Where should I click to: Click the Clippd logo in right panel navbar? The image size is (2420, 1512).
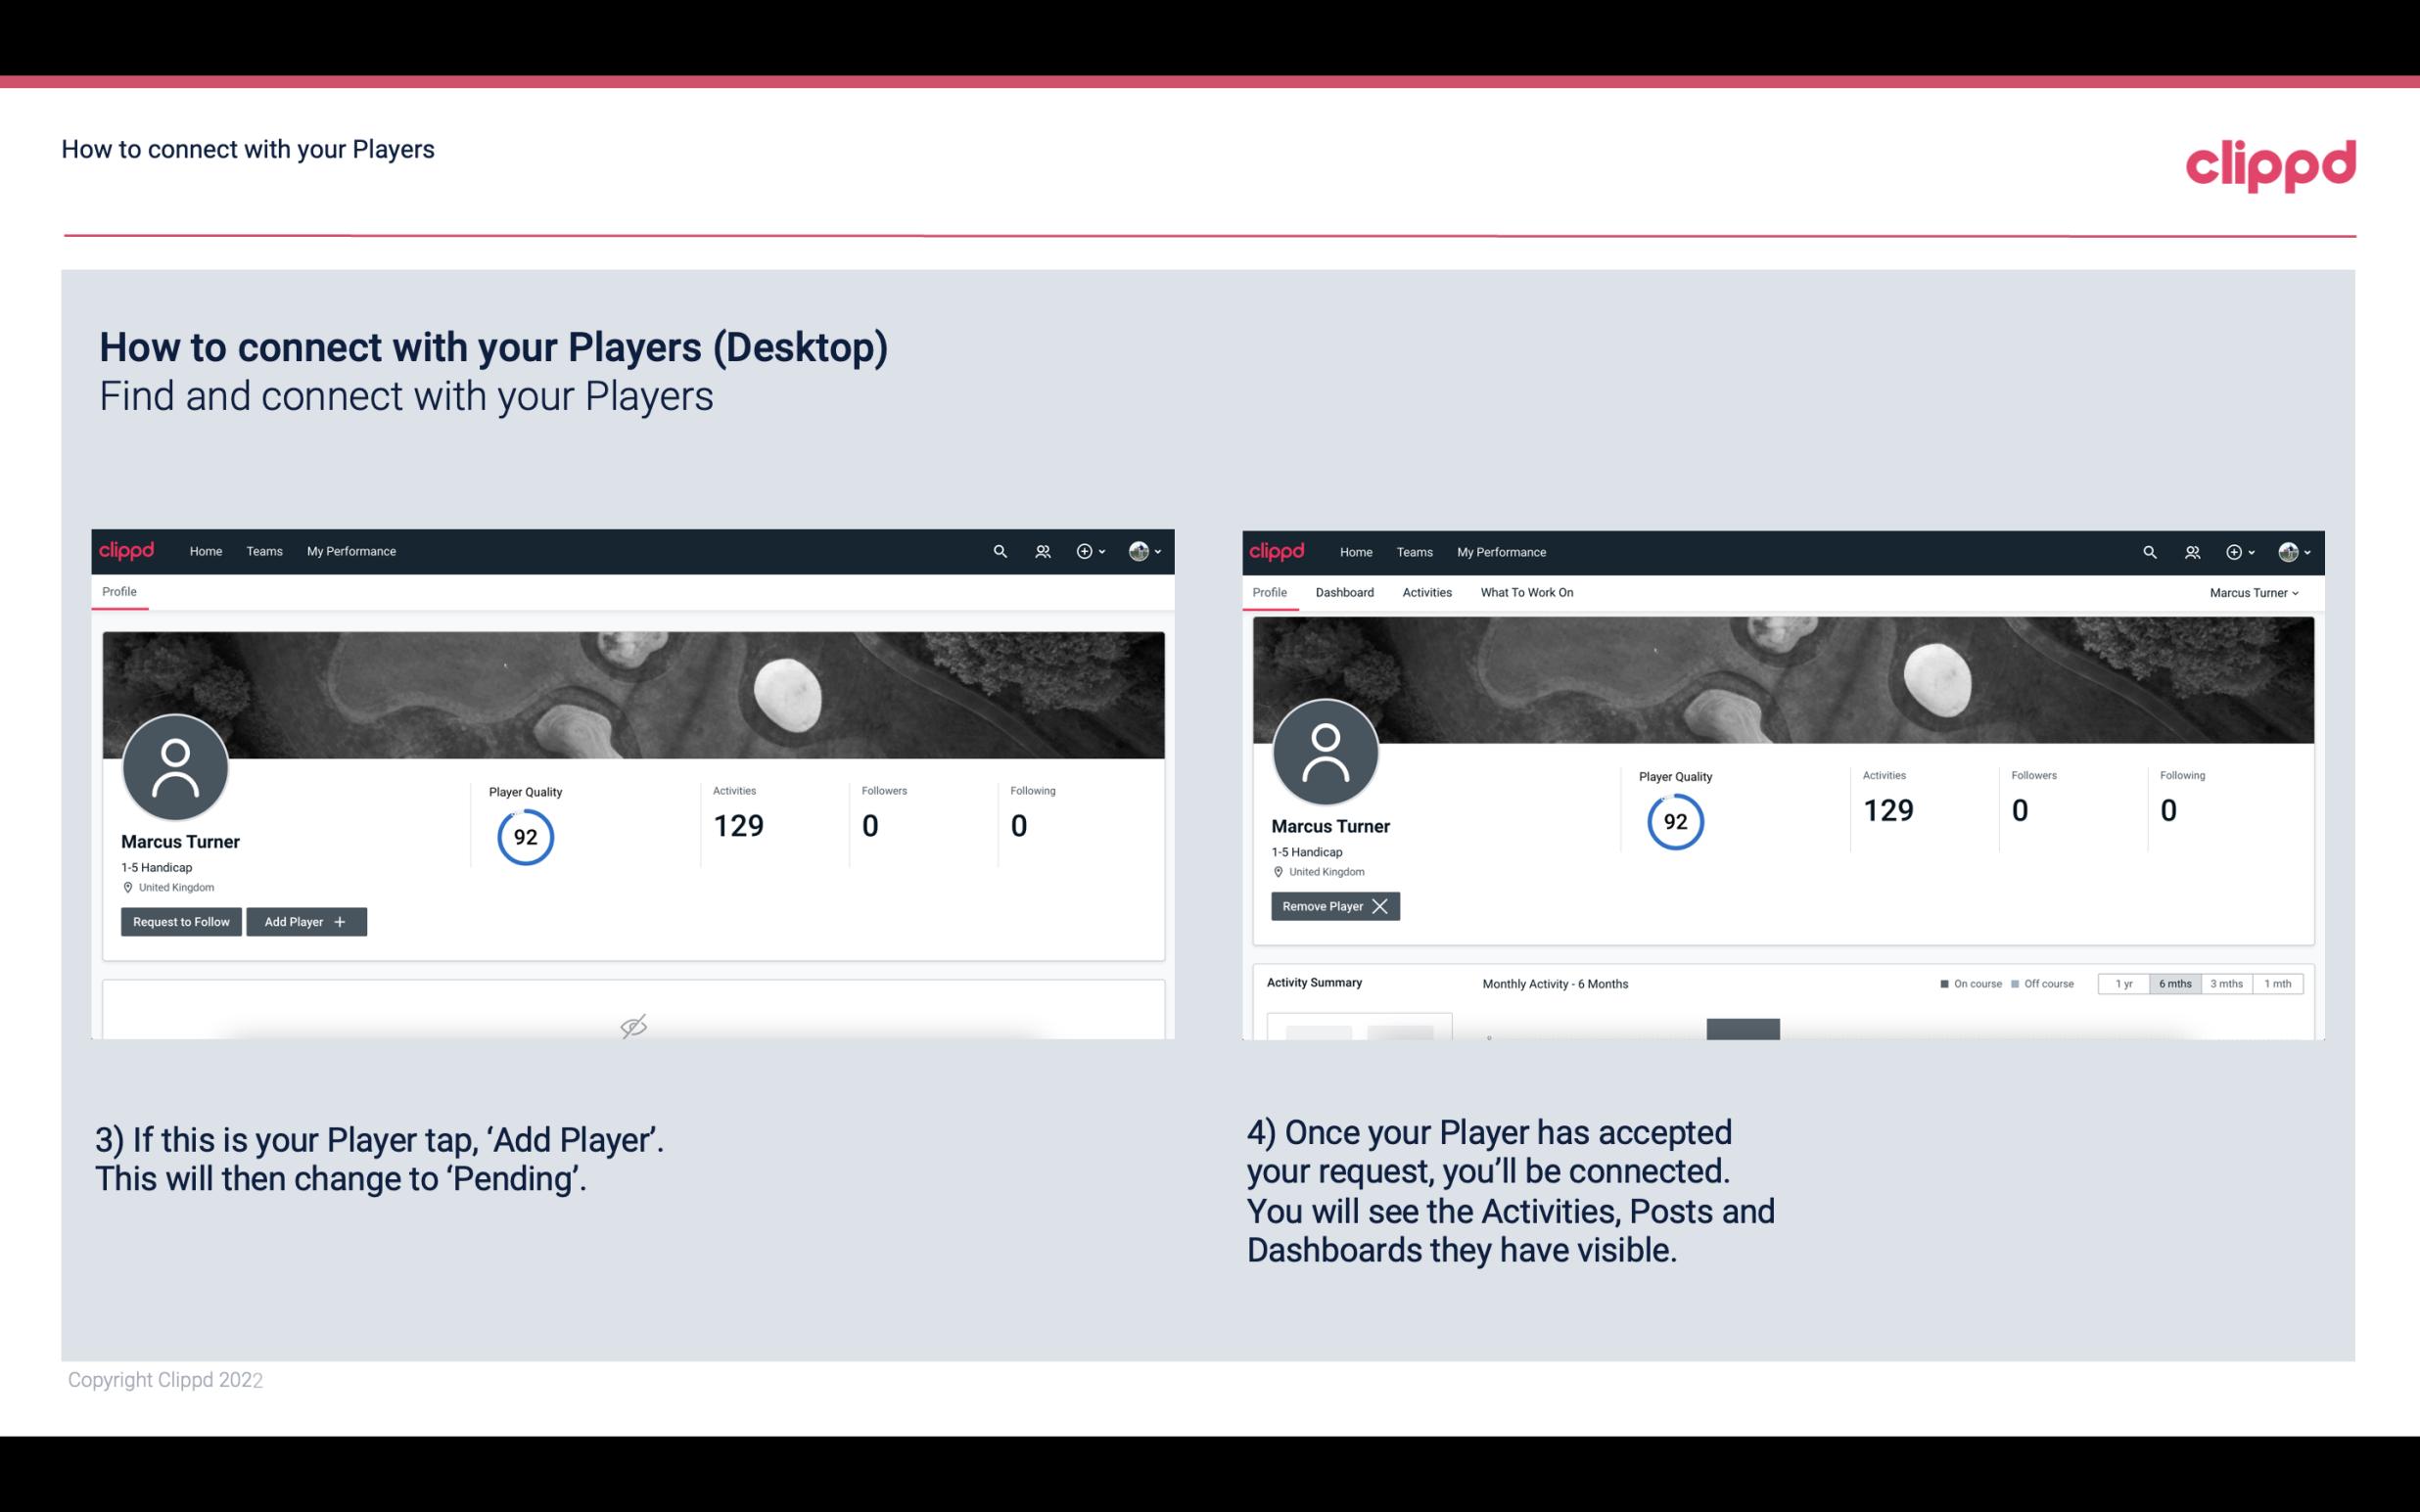[x=1278, y=550]
